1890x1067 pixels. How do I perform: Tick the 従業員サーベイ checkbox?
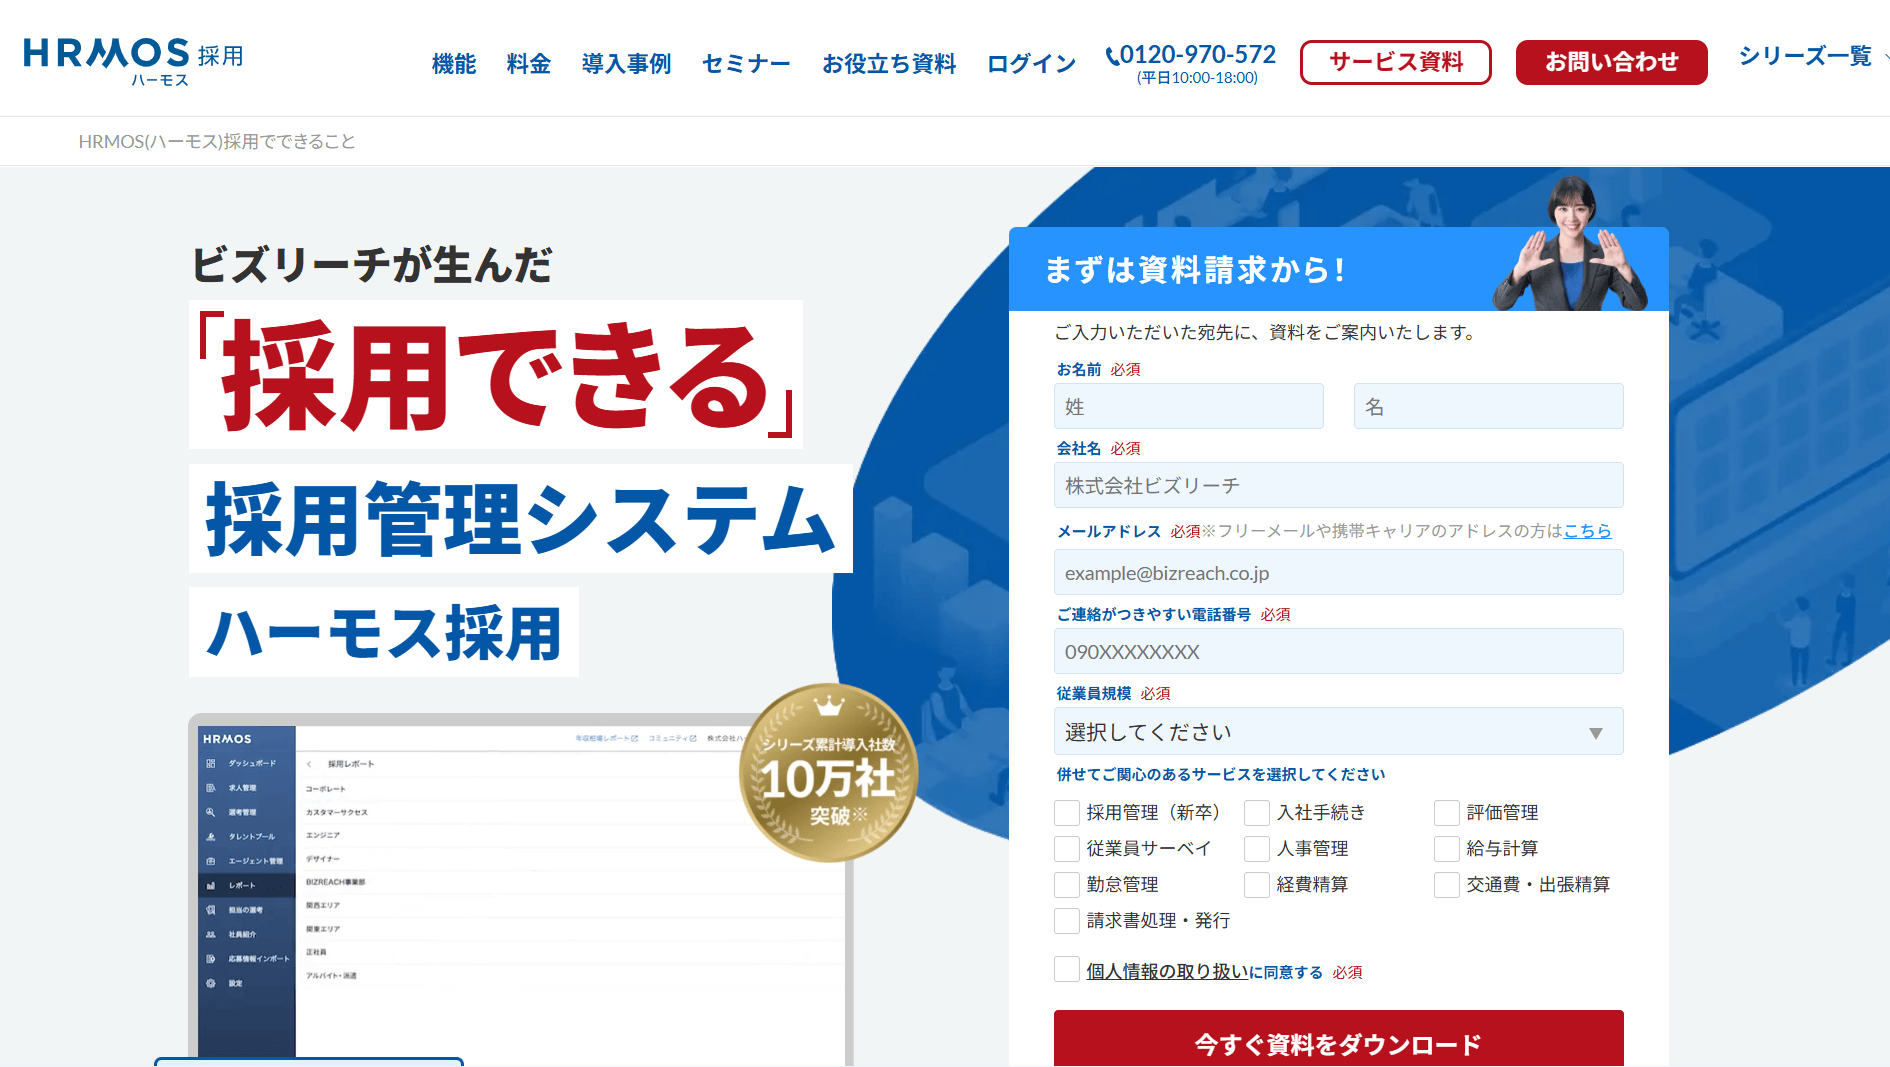[x=1067, y=849]
